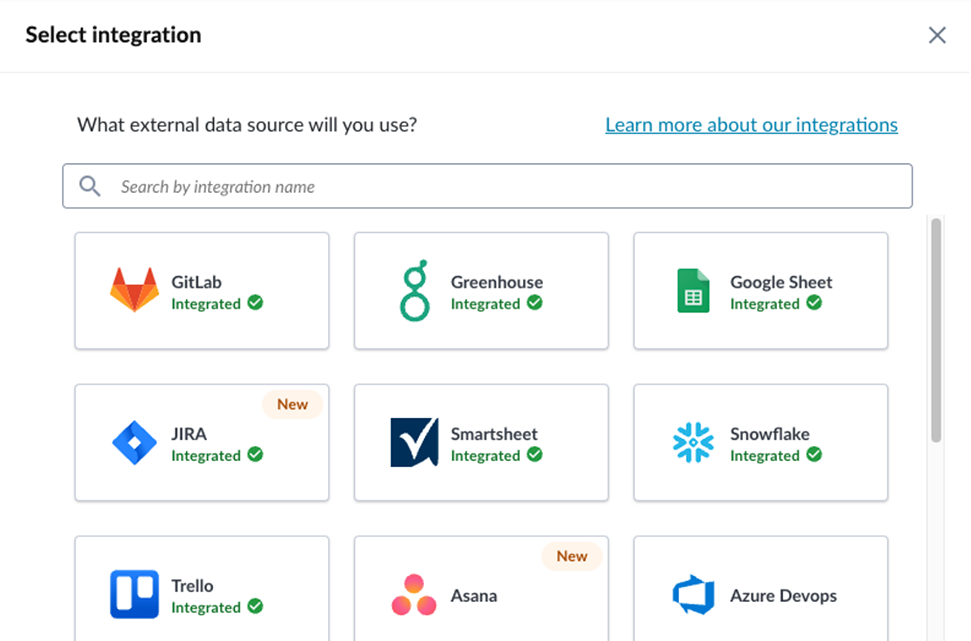Screen dimensions: 971x641
Task: Click Trello's green integrated checkmark
Action: click(x=255, y=606)
